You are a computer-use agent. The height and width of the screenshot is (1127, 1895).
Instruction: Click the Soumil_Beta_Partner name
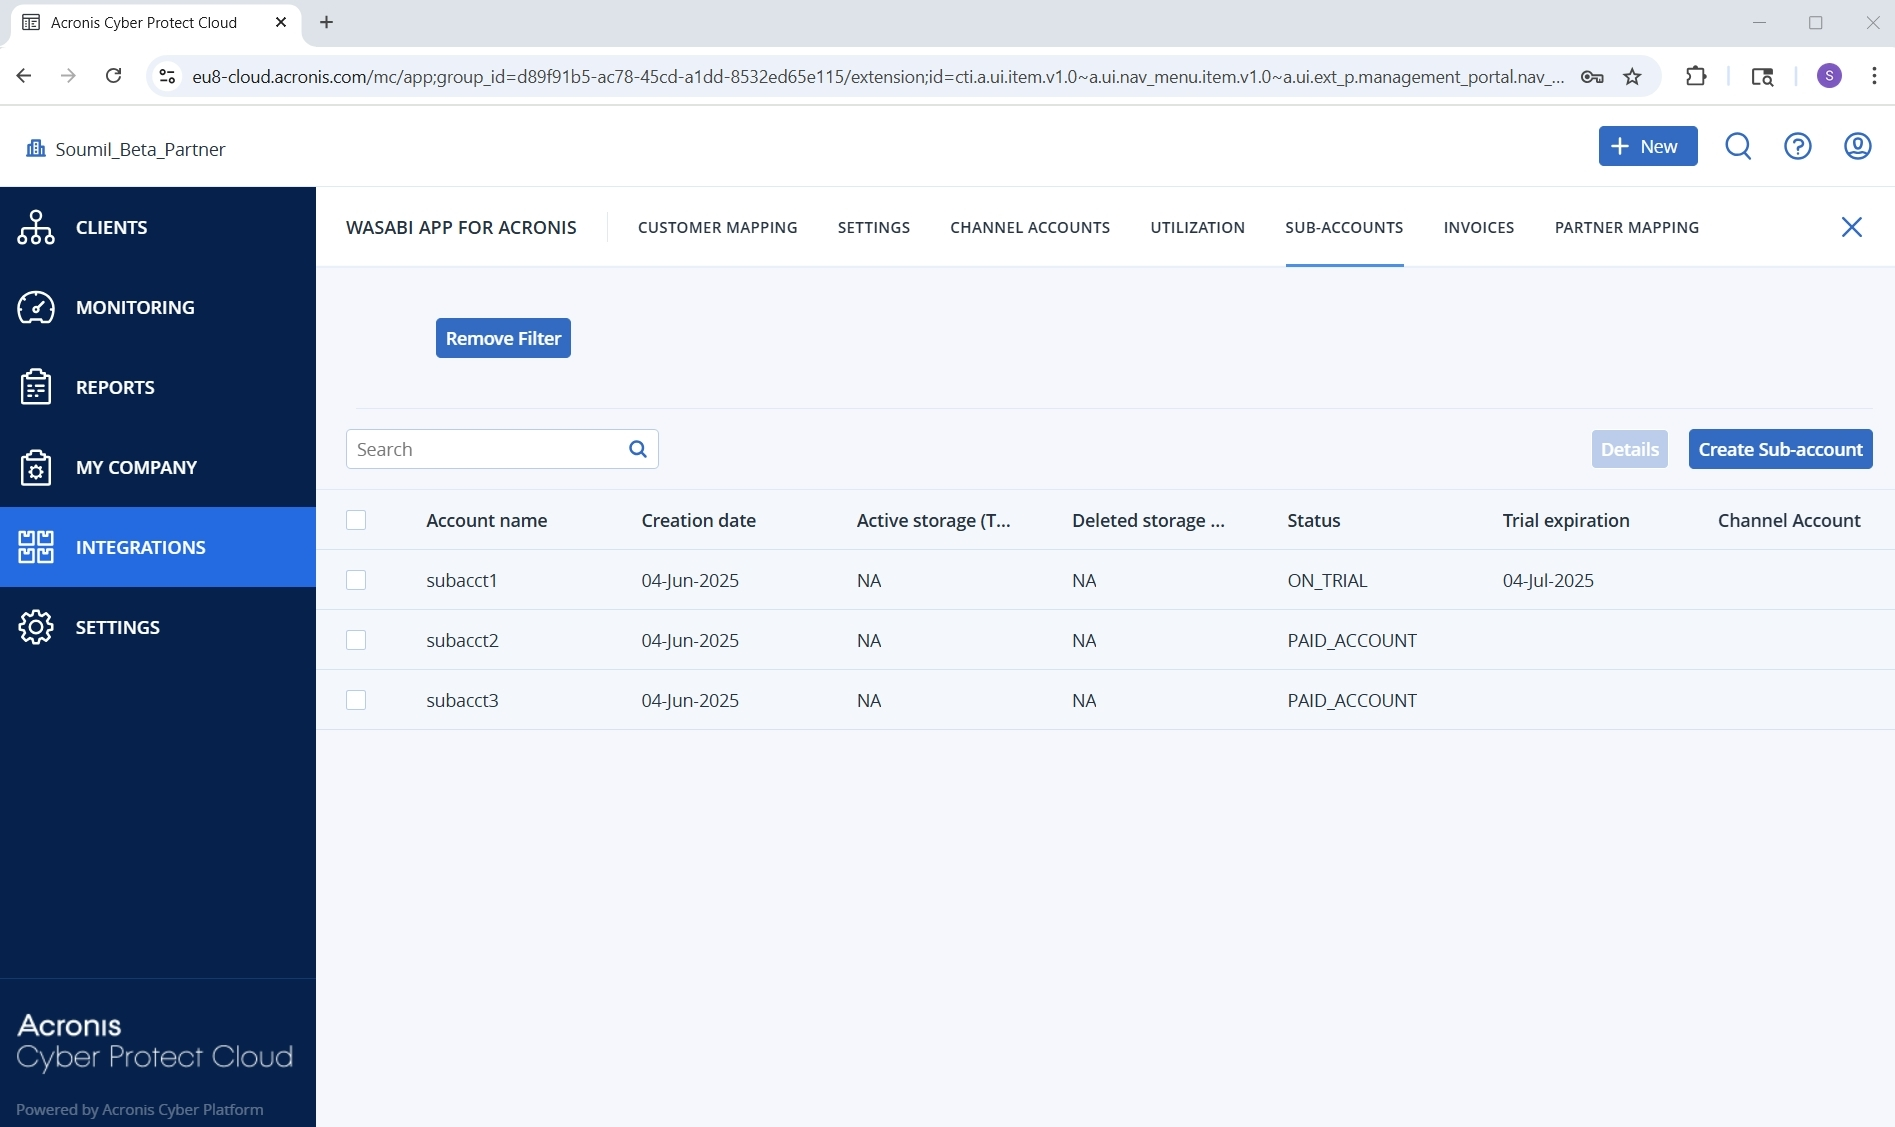point(140,149)
